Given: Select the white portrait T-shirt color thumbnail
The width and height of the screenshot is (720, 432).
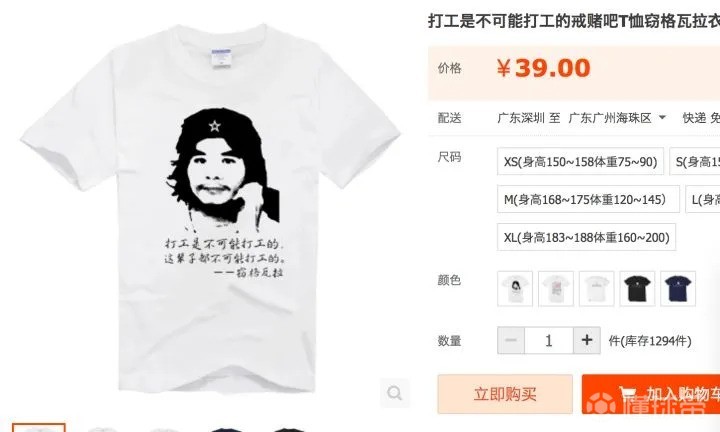Looking at the screenshot, I should pyautogui.click(x=515, y=288).
